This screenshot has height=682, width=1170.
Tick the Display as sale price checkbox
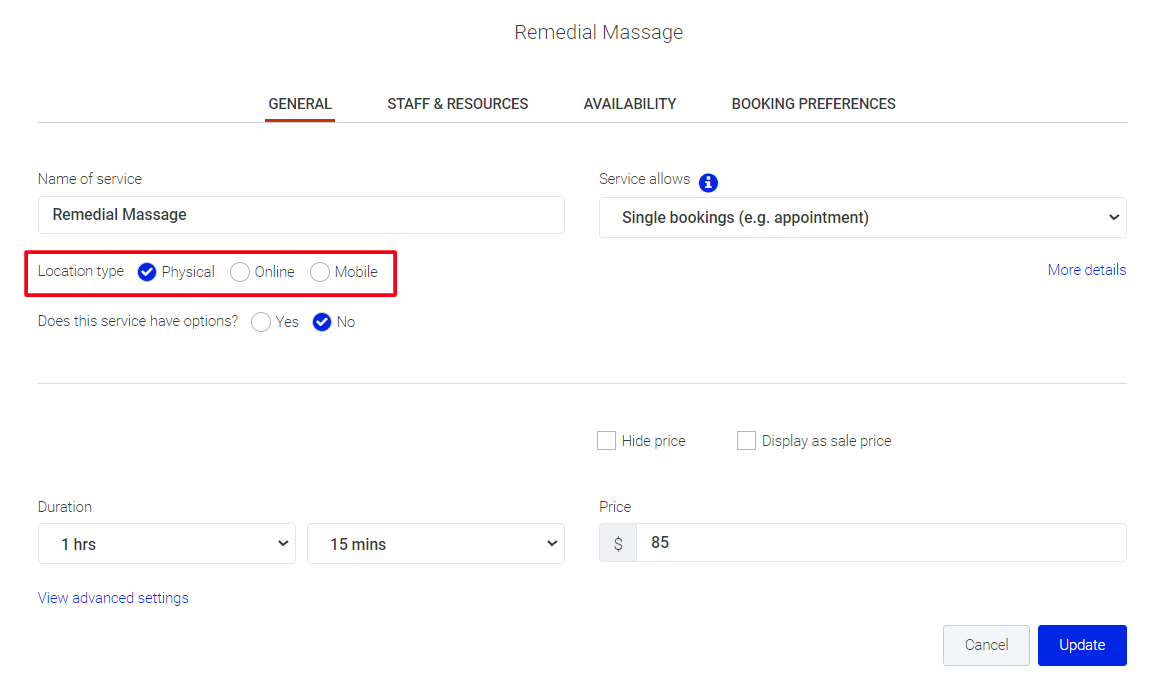coord(746,441)
